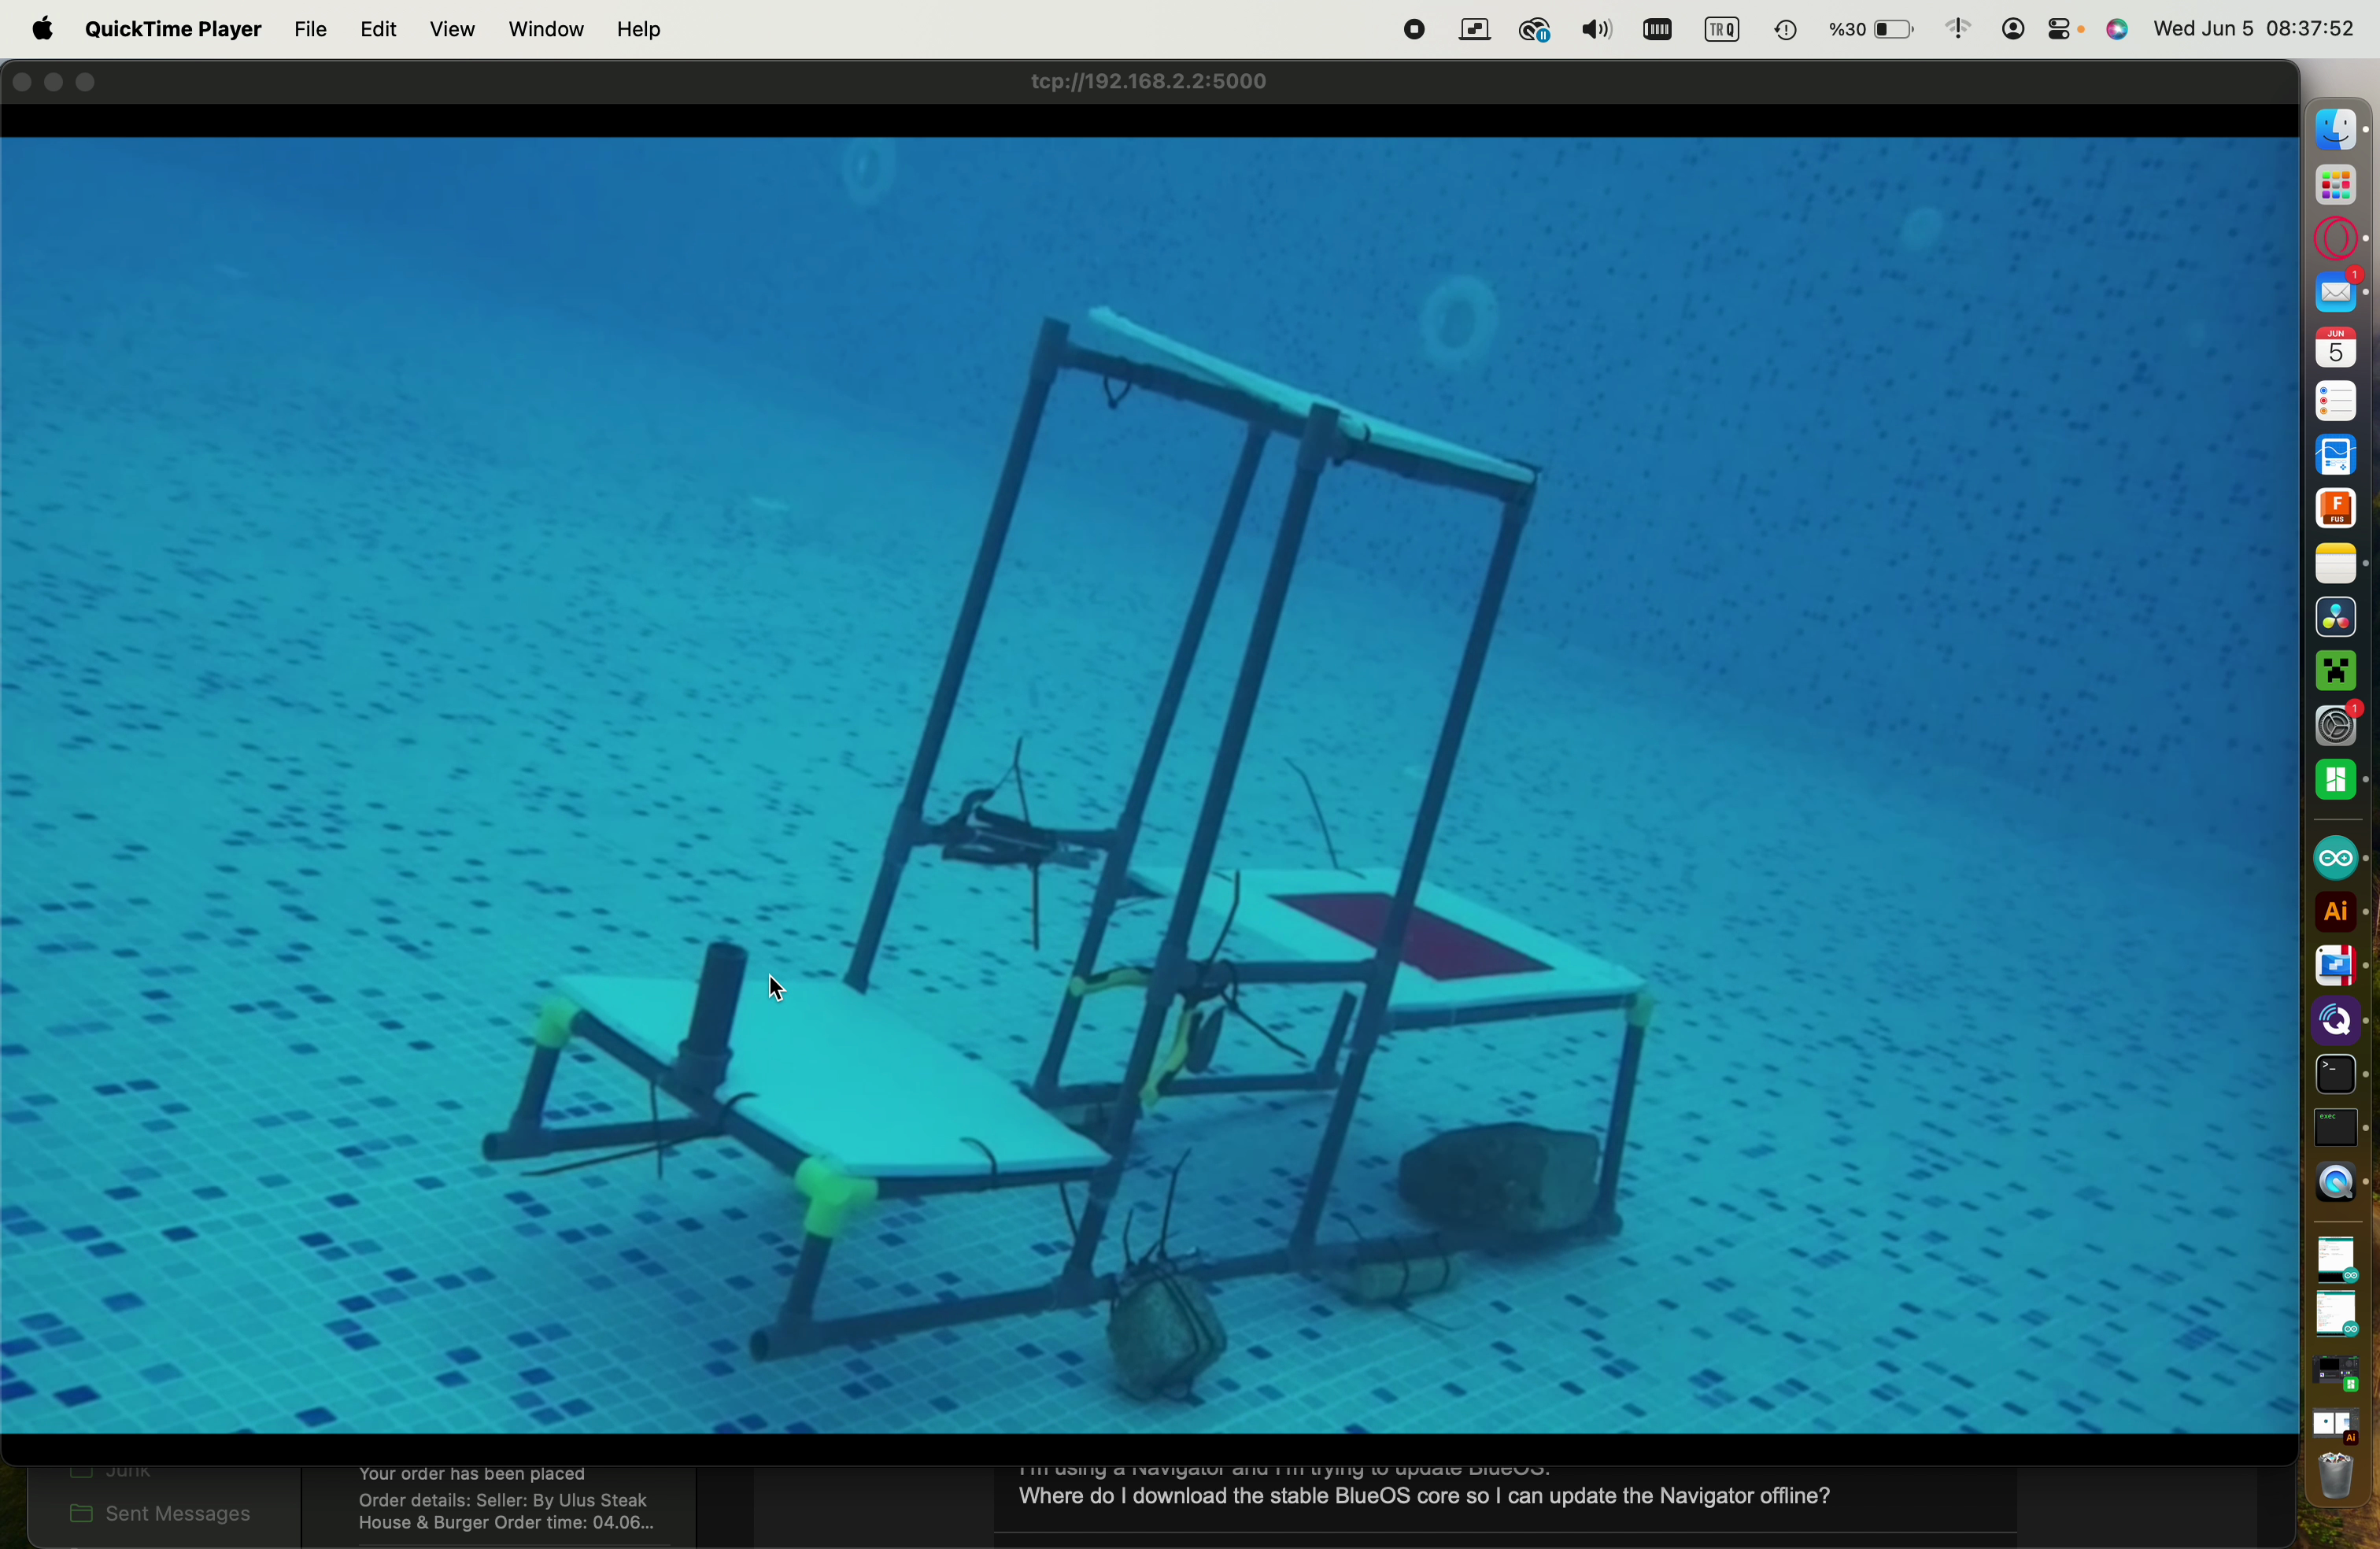Image resolution: width=2380 pixels, height=1549 pixels.
Task: Open the TR Q keyboard input source menu
Action: click(1722, 31)
